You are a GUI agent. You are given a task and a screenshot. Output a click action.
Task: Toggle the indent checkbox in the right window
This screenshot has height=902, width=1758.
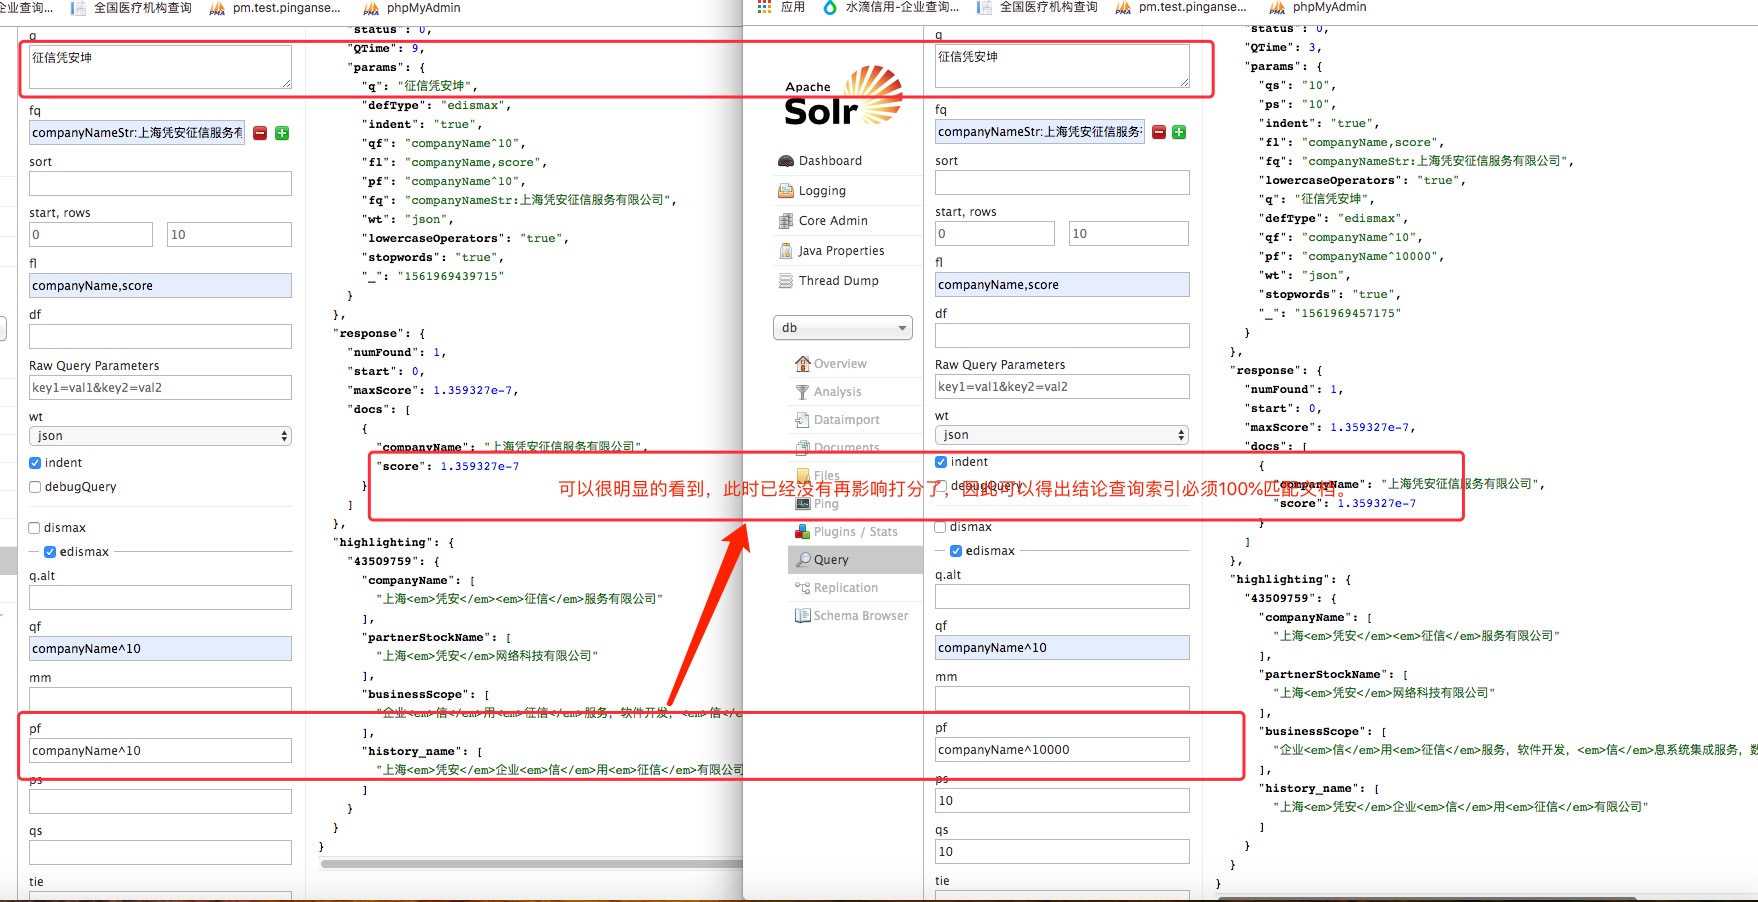pos(941,462)
